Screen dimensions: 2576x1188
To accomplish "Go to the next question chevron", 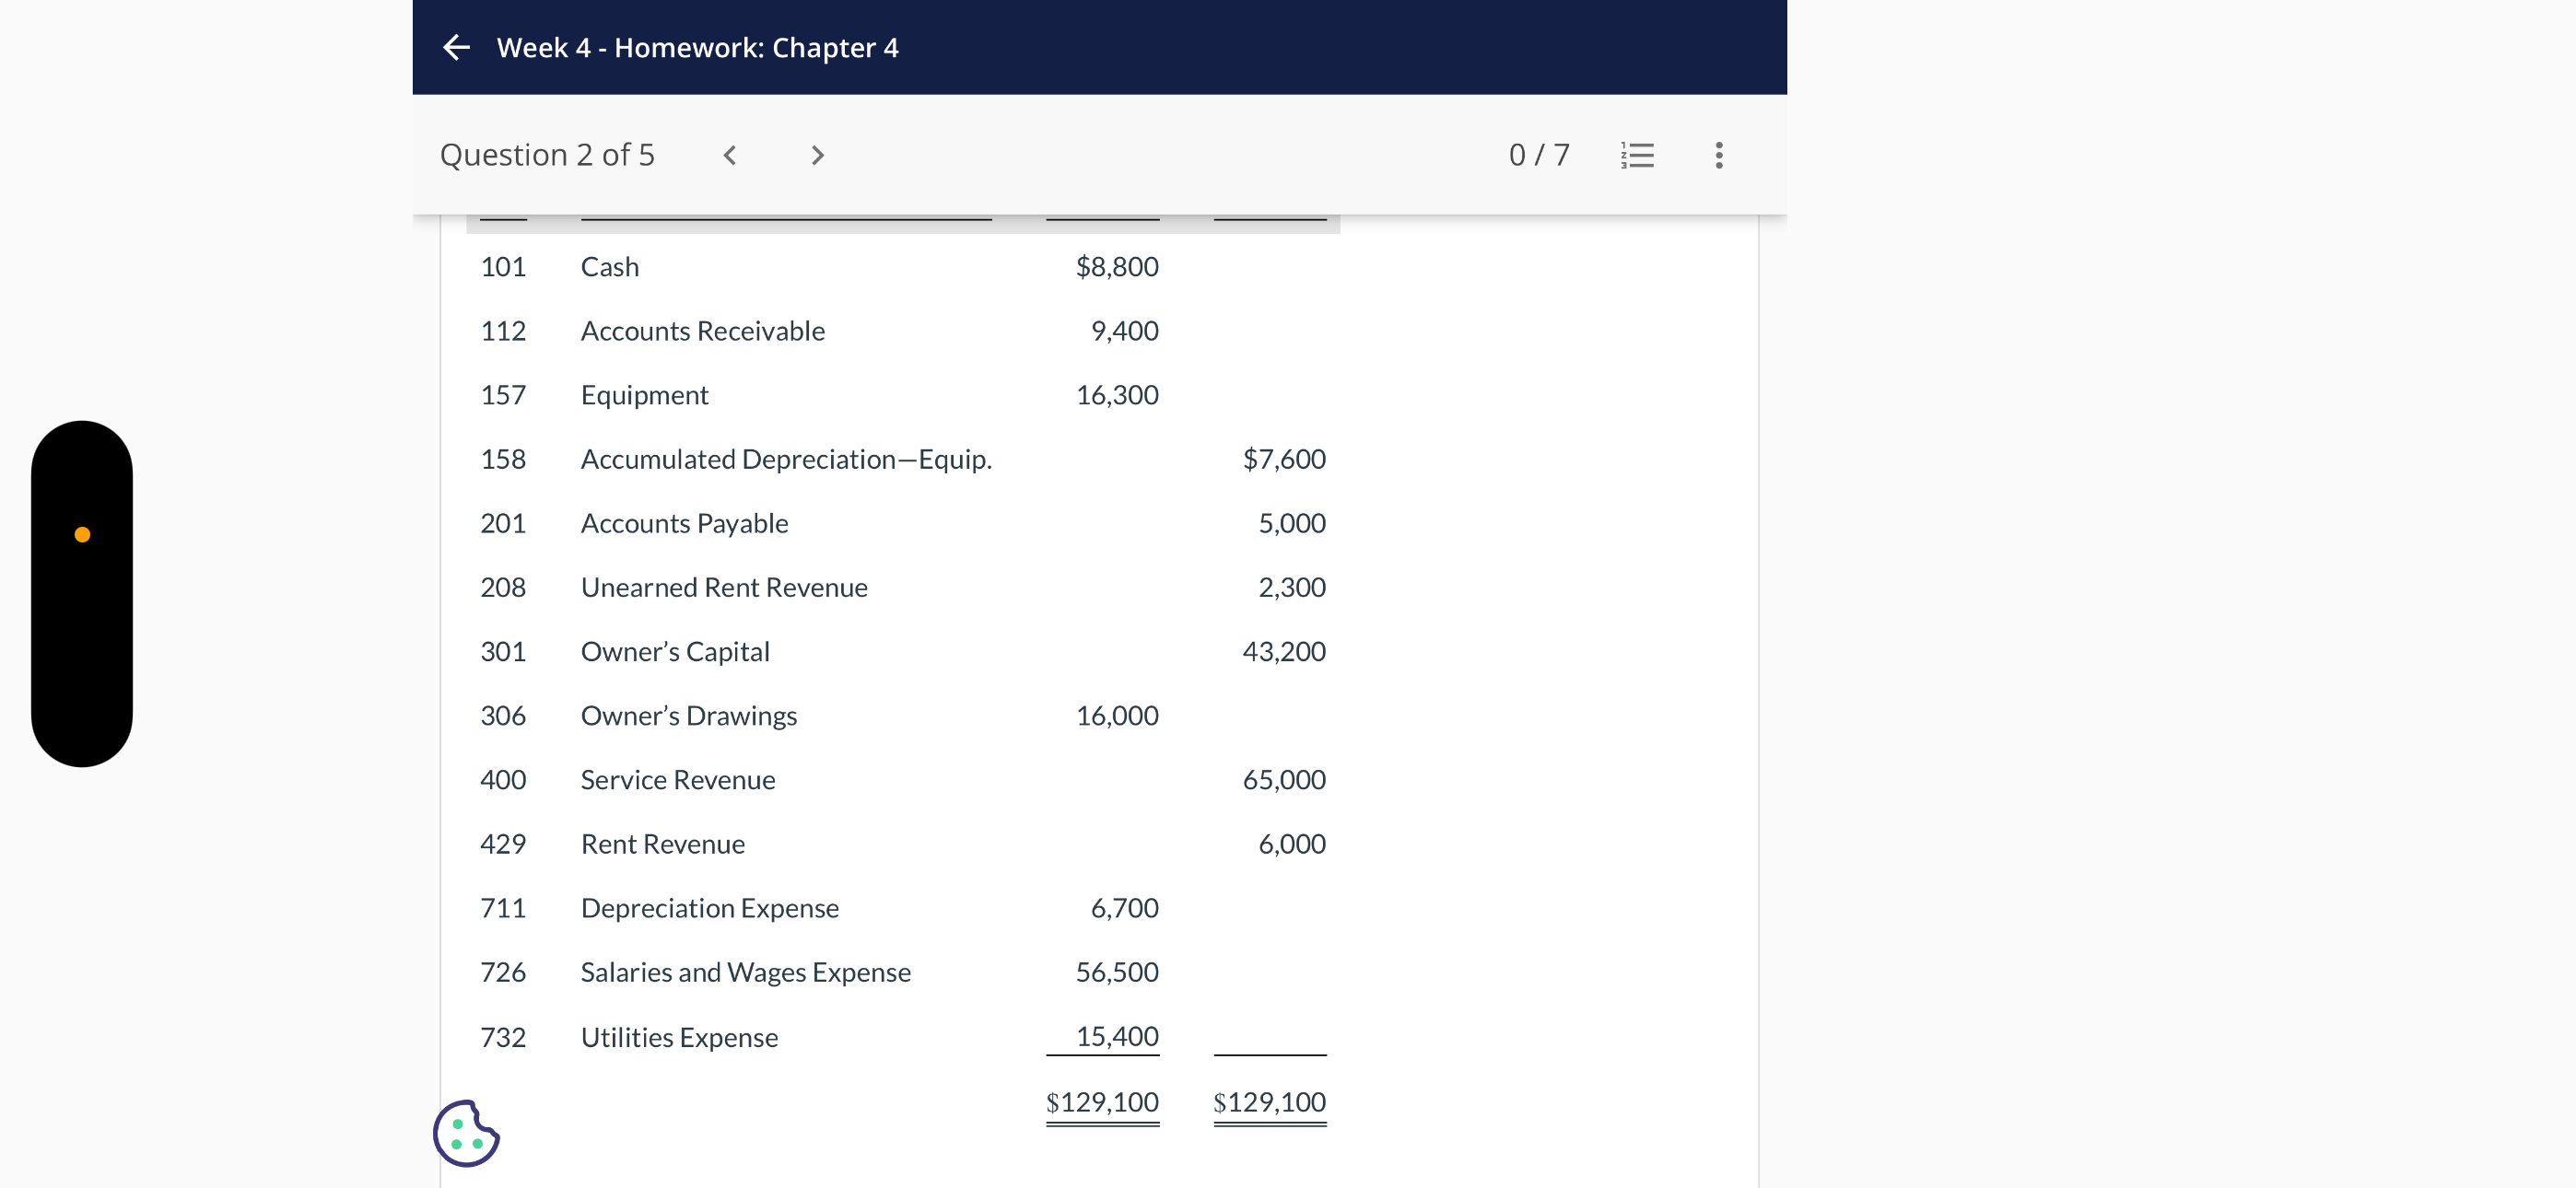I will coord(817,155).
